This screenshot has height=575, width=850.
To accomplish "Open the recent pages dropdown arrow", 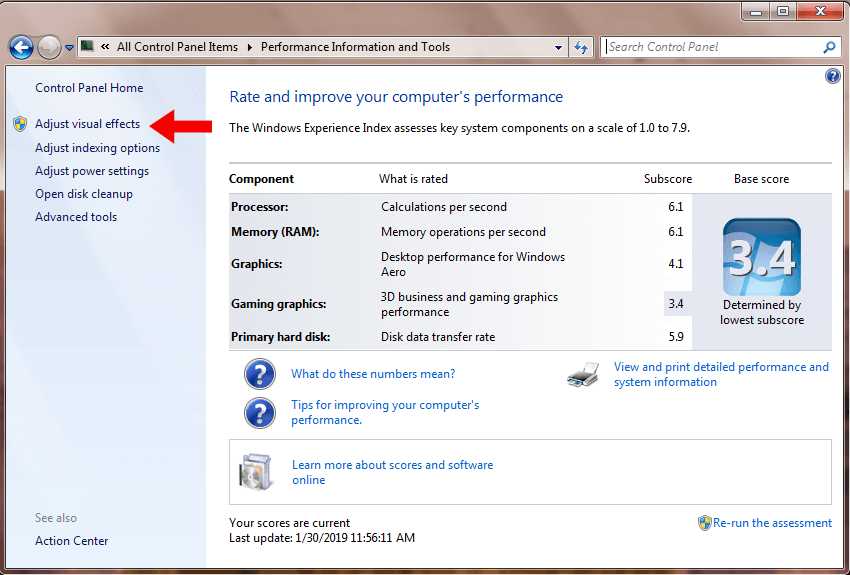I will click(x=69, y=47).
